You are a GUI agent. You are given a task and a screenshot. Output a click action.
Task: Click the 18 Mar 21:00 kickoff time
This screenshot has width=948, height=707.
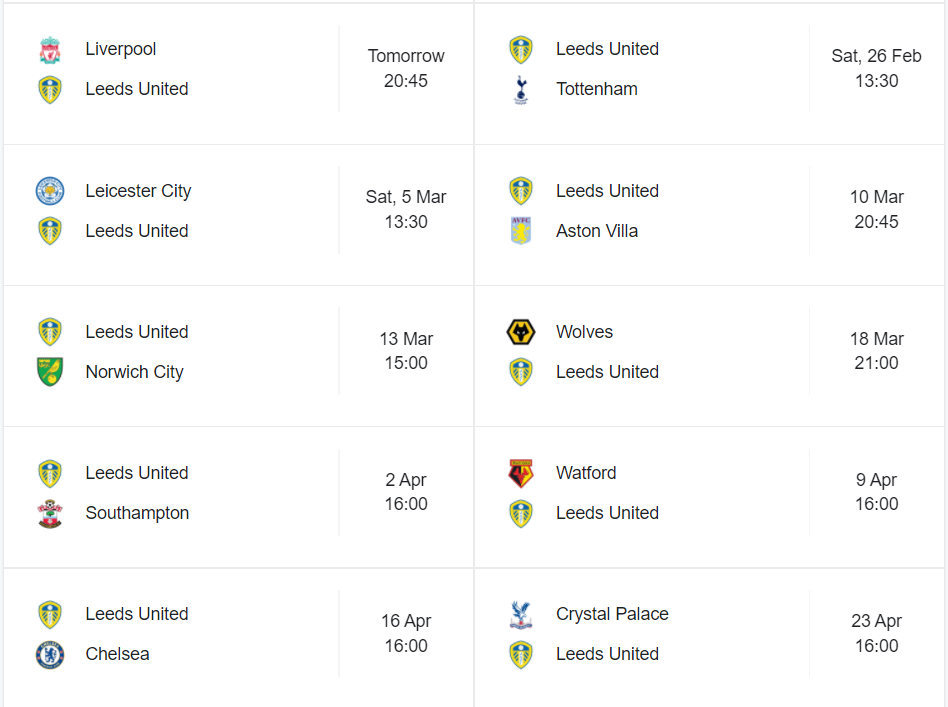point(876,351)
